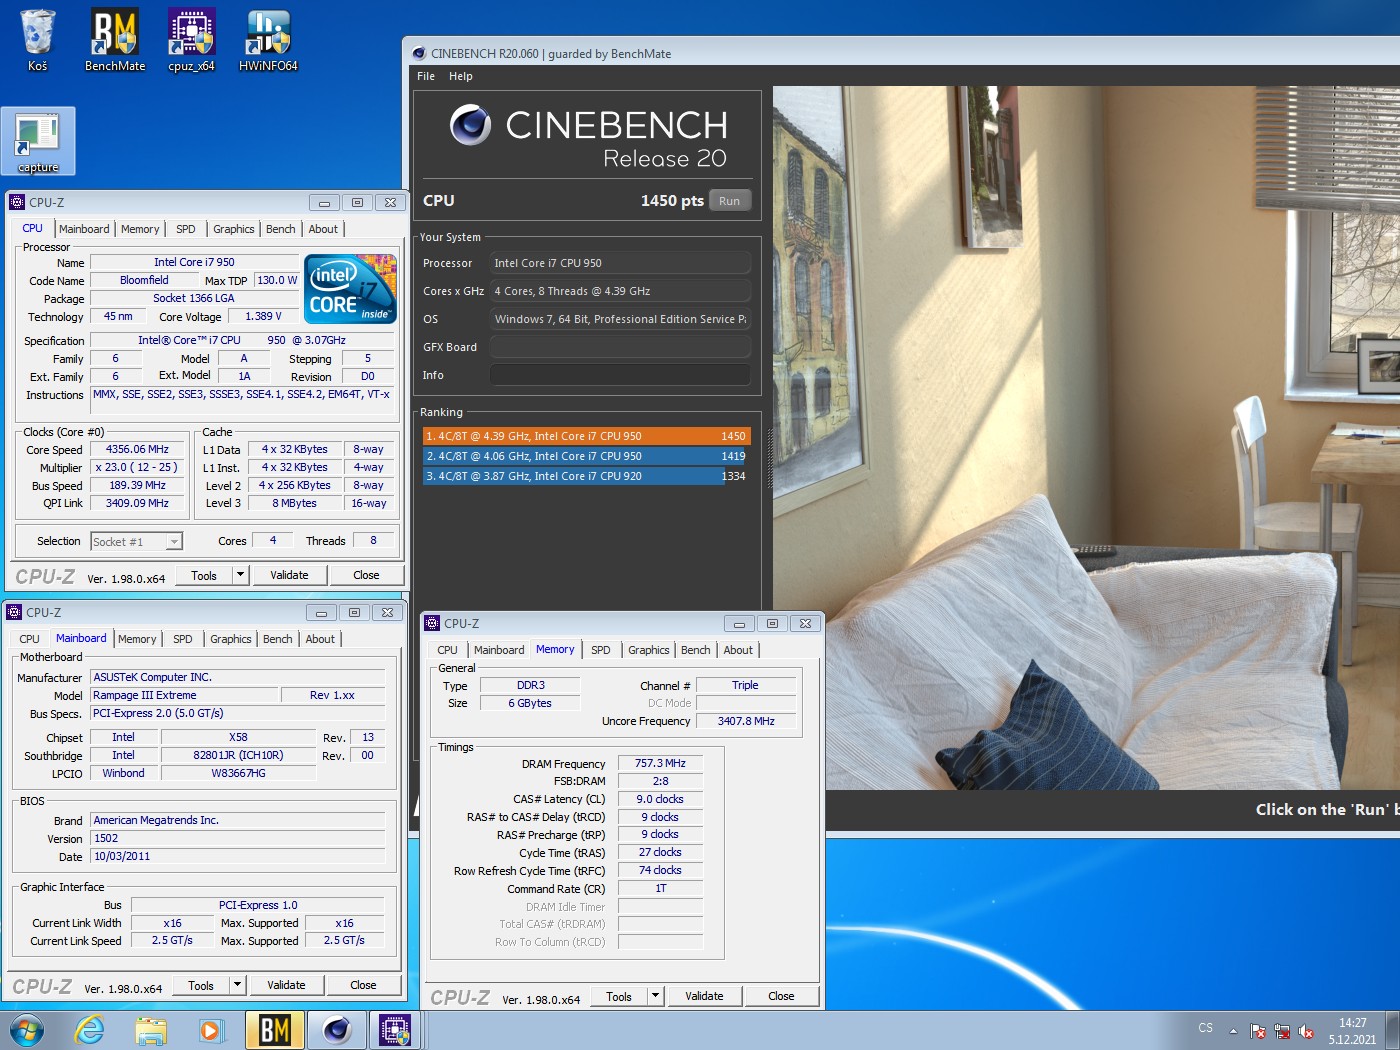Select Memory tab in Mainboard CPU-Z window
The width and height of the screenshot is (1400, 1050).
(x=137, y=639)
